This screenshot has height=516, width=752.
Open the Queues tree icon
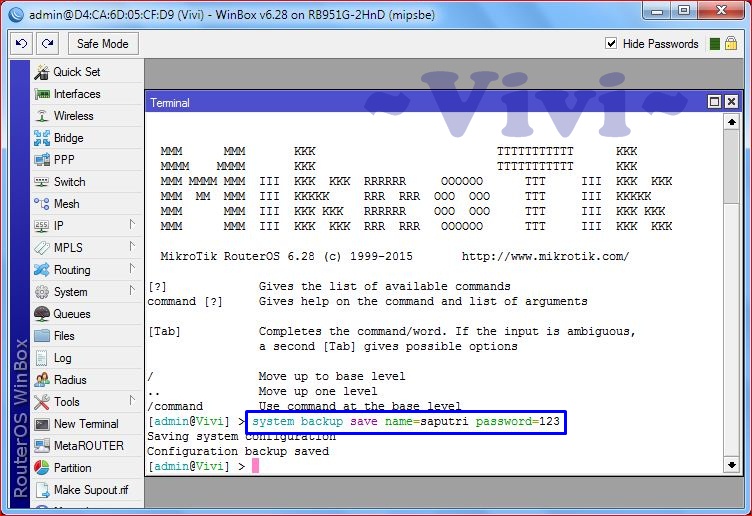click(42, 314)
